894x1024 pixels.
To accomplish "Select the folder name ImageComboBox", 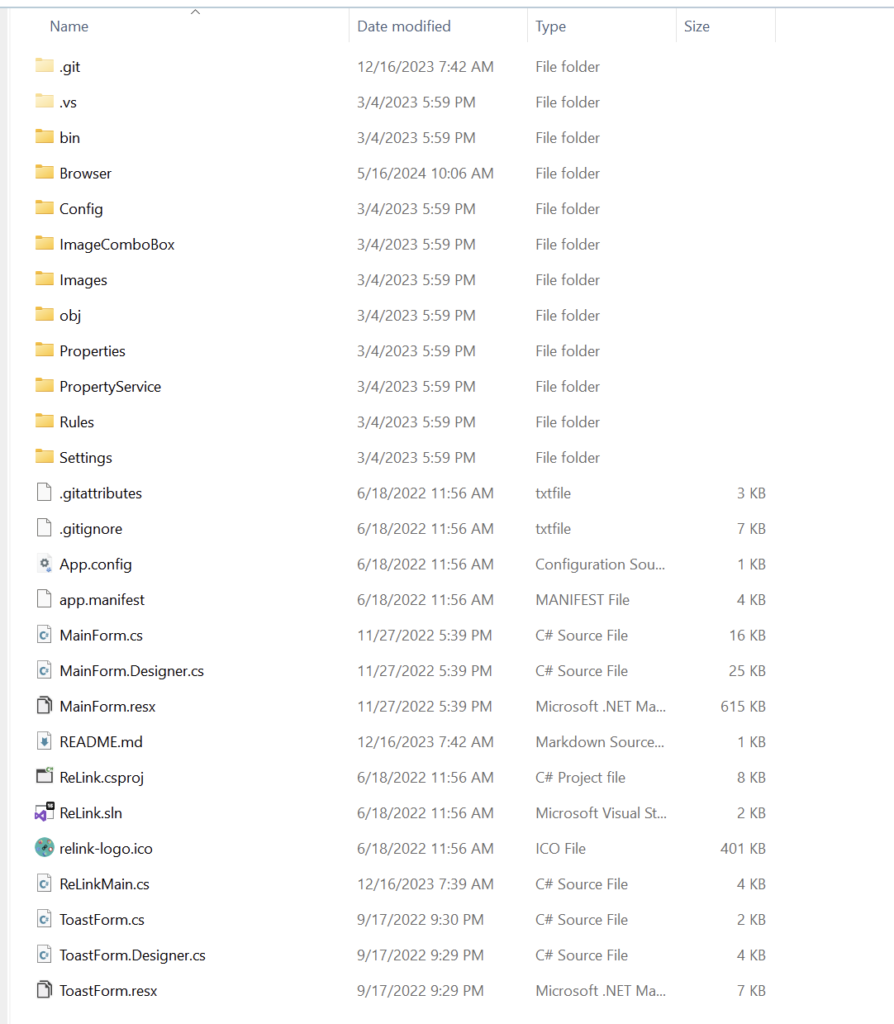I will point(117,244).
